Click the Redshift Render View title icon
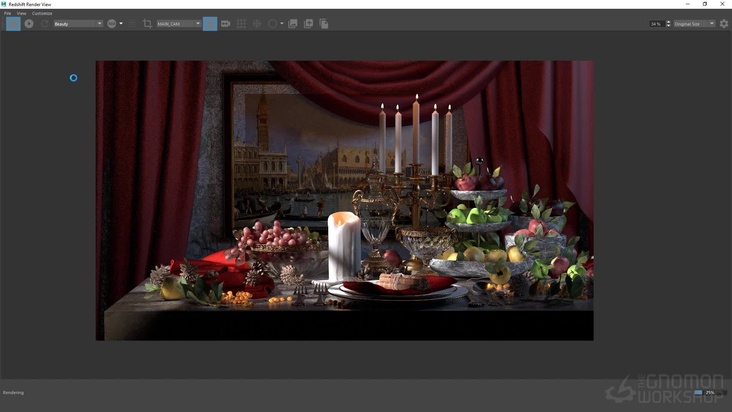This screenshot has width=732, height=412. (x=4, y=4)
